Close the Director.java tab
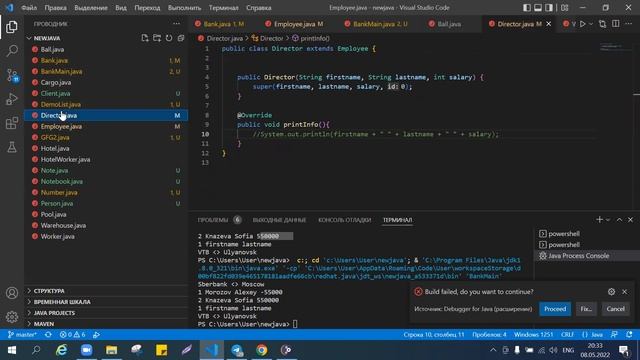 coord(549,24)
